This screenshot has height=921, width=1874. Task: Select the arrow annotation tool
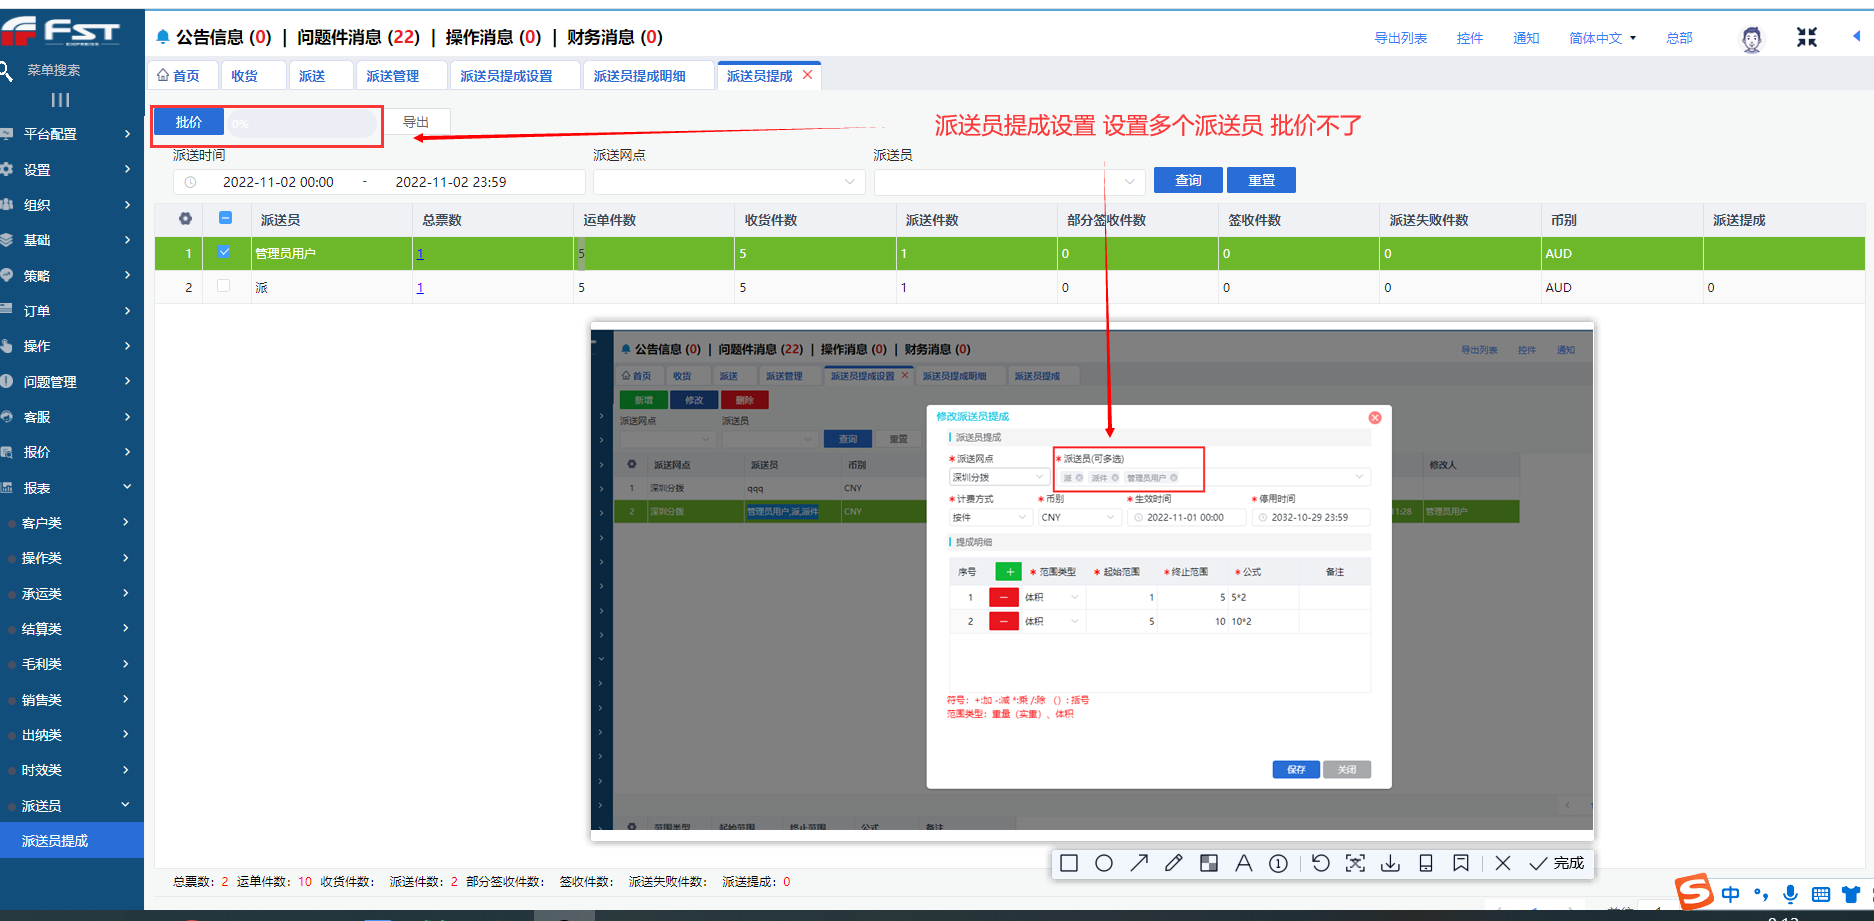[x=1139, y=863]
